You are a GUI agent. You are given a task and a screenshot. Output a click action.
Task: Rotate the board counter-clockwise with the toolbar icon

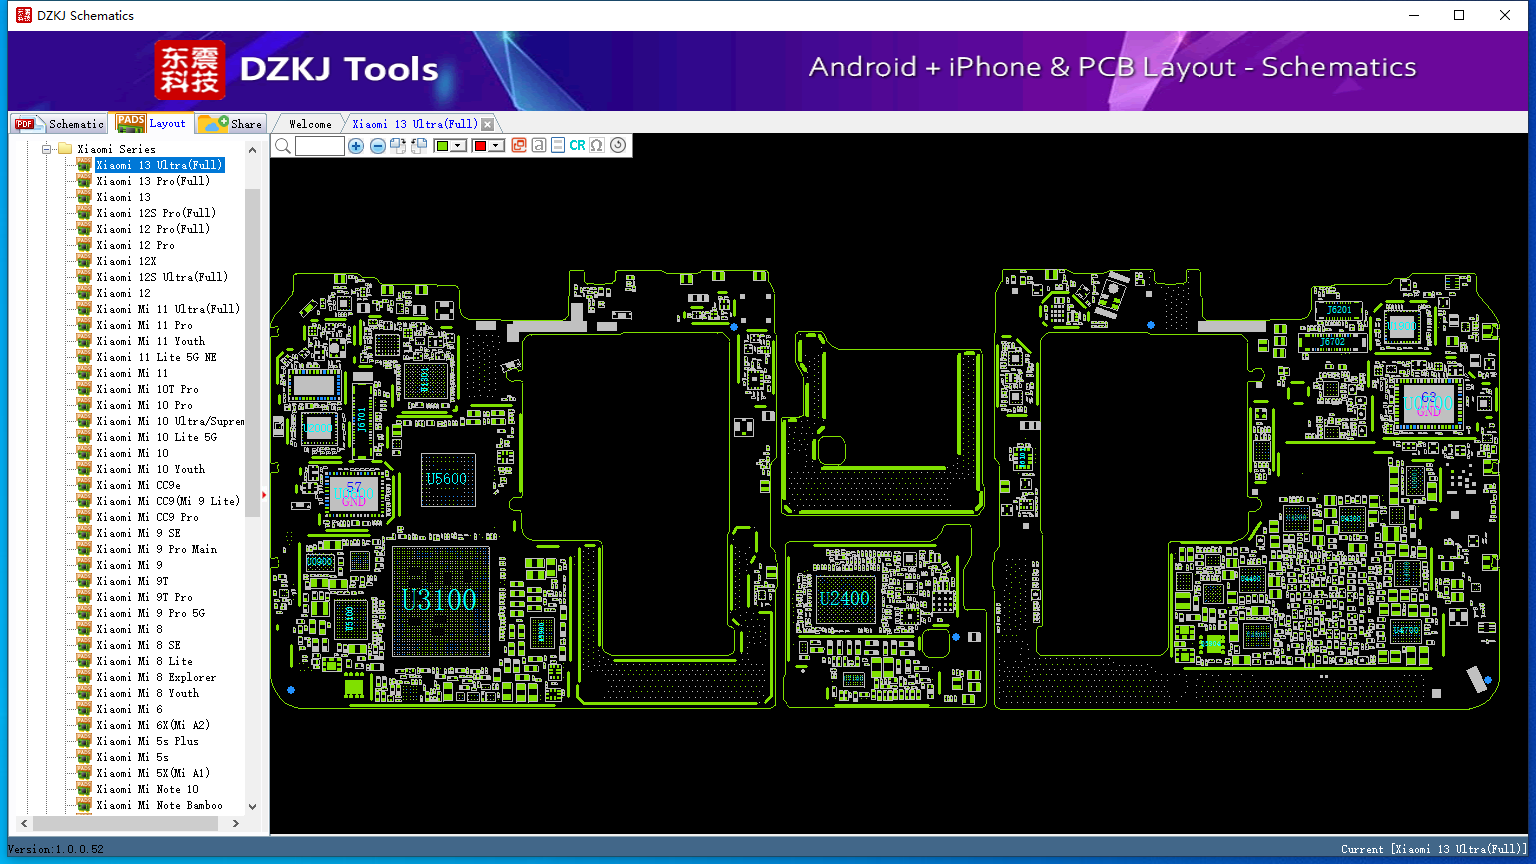[419, 146]
